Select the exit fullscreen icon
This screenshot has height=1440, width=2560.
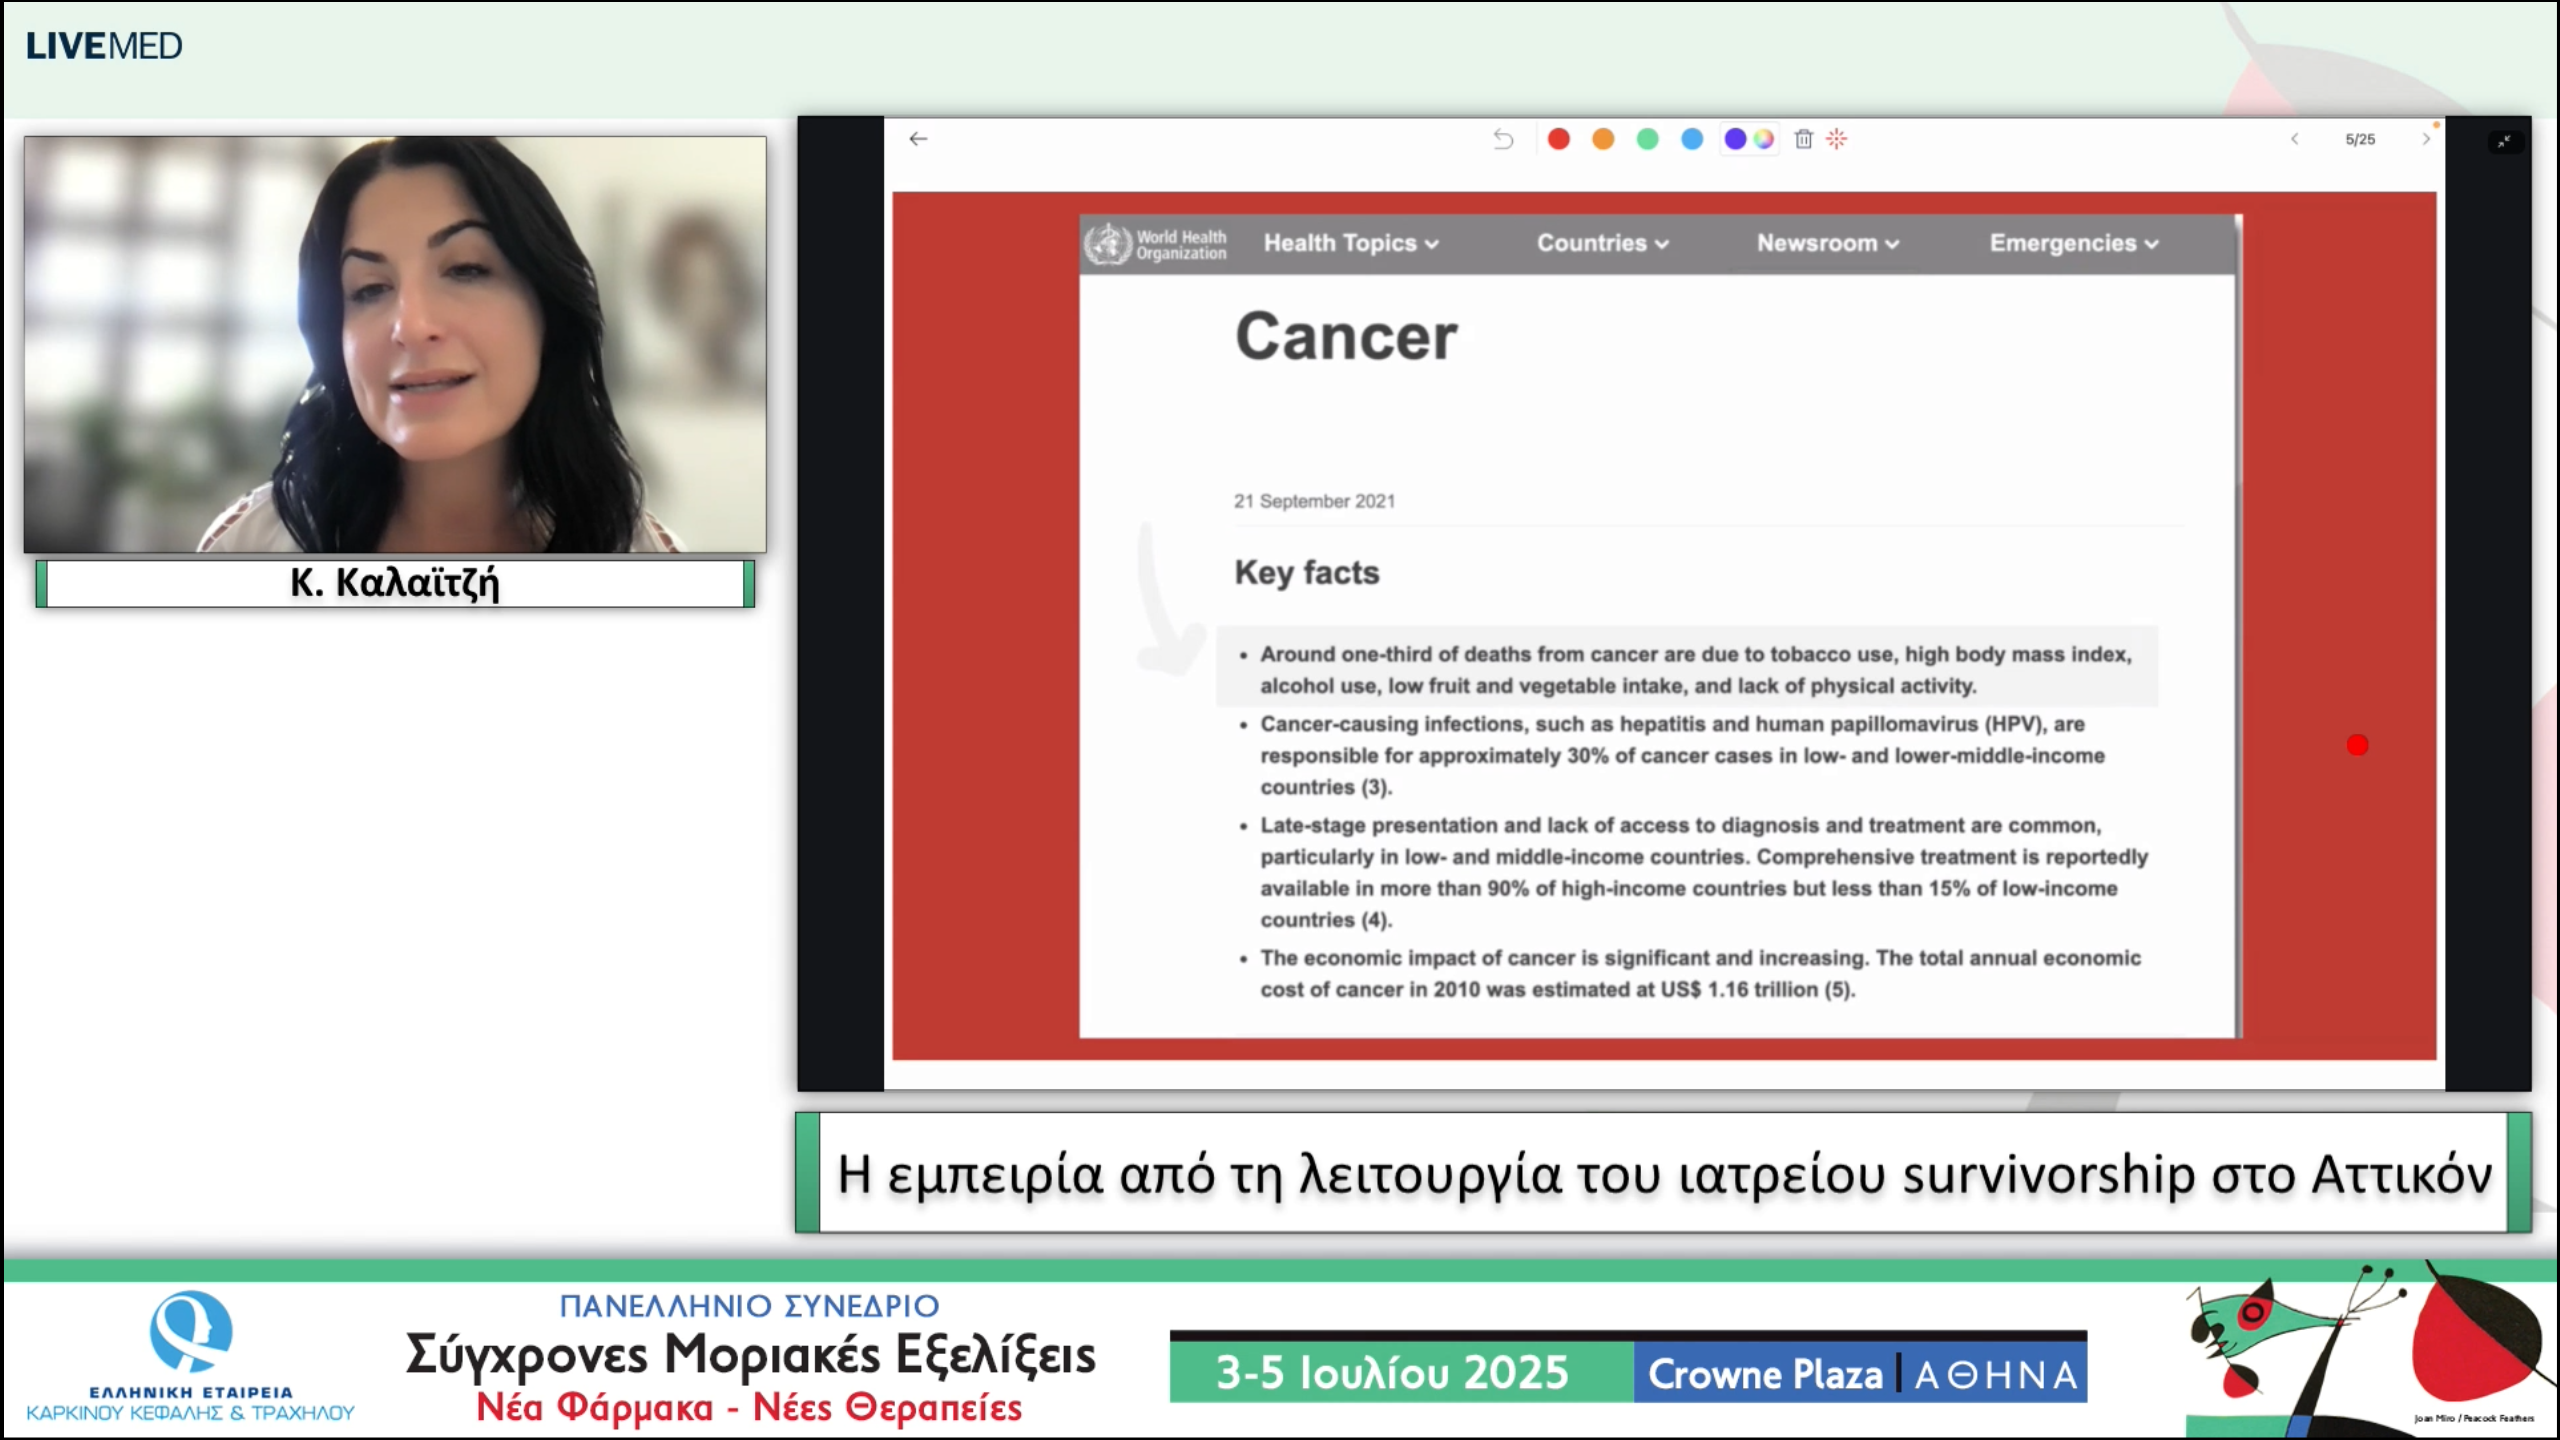[x=2504, y=142]
